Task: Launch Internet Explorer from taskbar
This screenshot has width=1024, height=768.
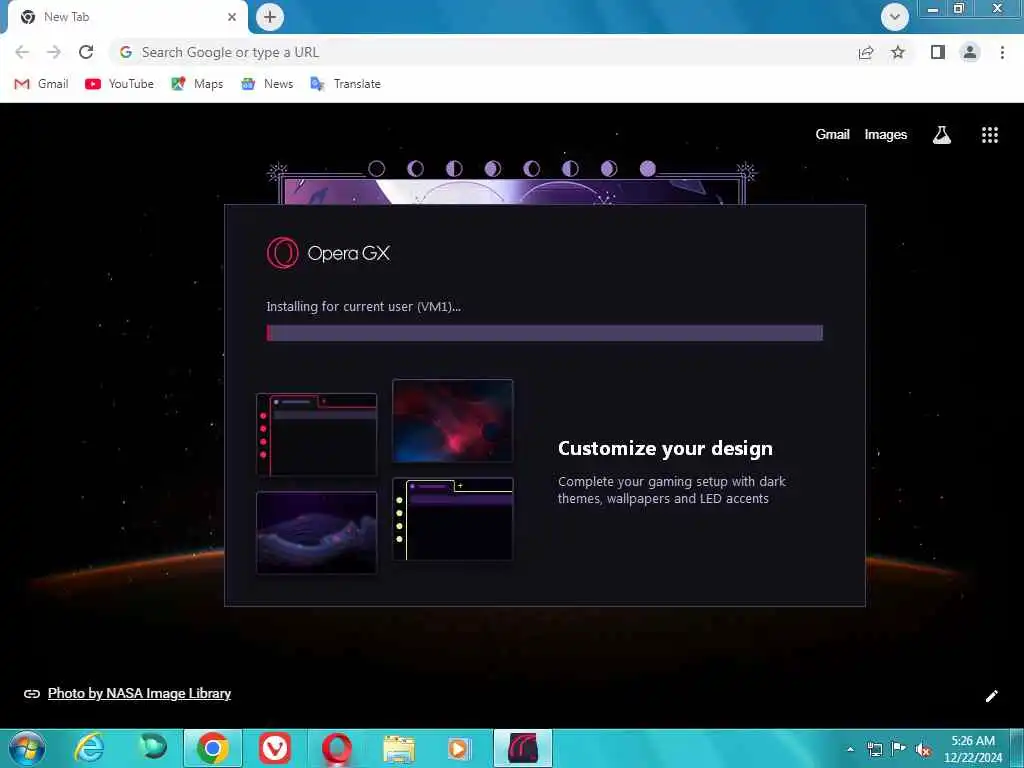Action: [x=88, y=748]
